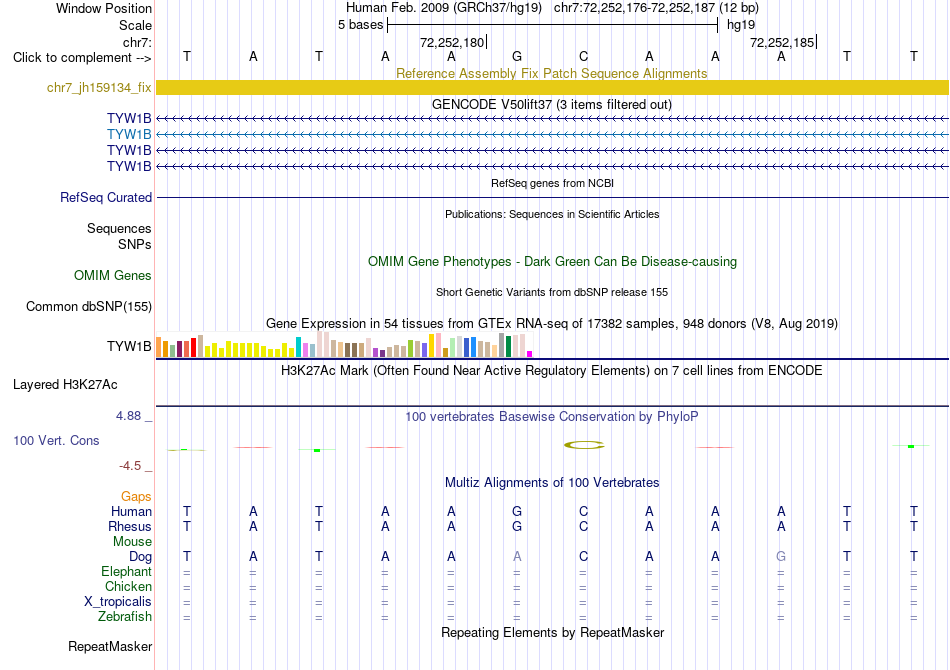Click the 4.88 PhyloP upper scale value
Viewport: 950px width, 670px height.
[128, 416]
